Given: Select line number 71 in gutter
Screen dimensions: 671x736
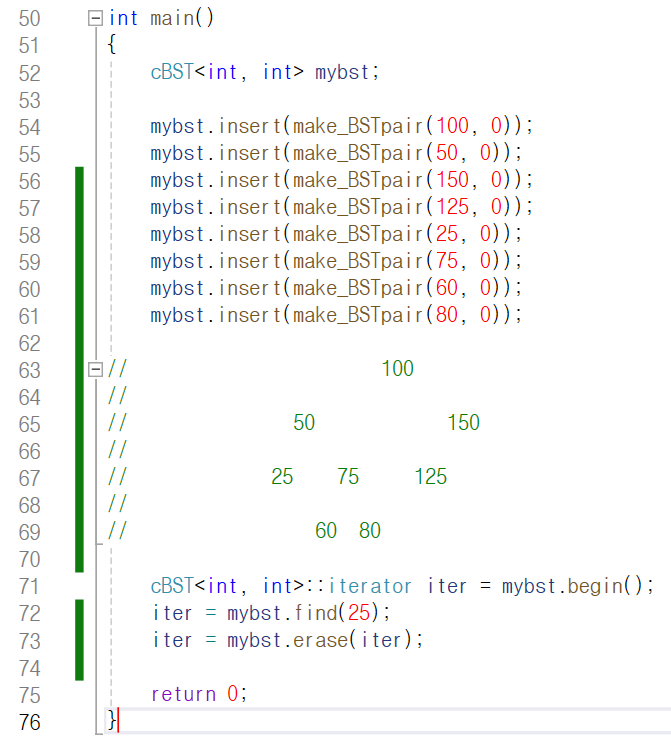Looking at the screenshot, I should point(30,586).
